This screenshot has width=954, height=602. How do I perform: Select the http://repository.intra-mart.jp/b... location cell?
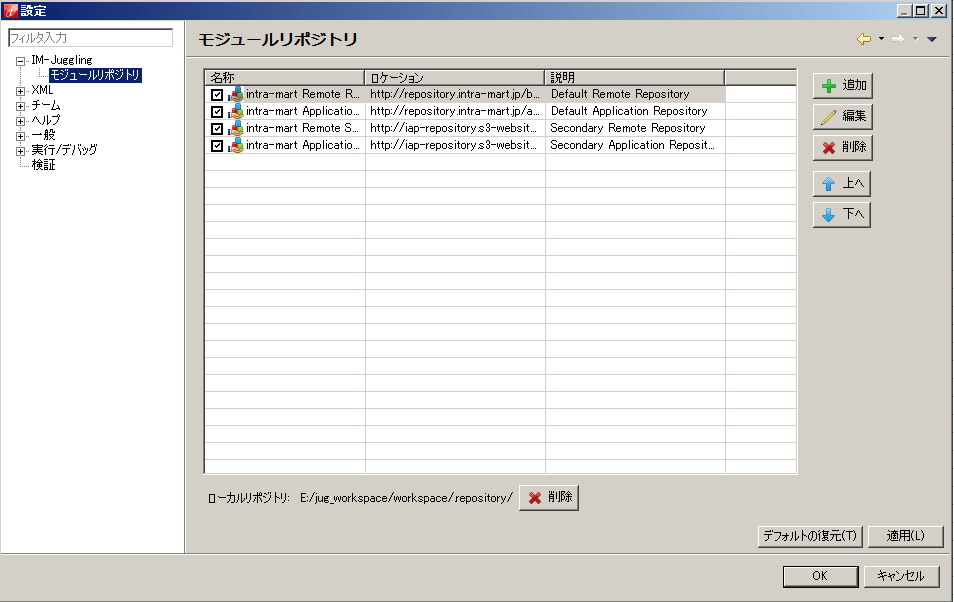[x=454, y=94]
